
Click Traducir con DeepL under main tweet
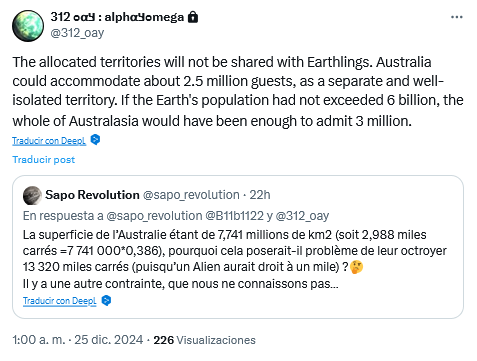pos(49,141)
